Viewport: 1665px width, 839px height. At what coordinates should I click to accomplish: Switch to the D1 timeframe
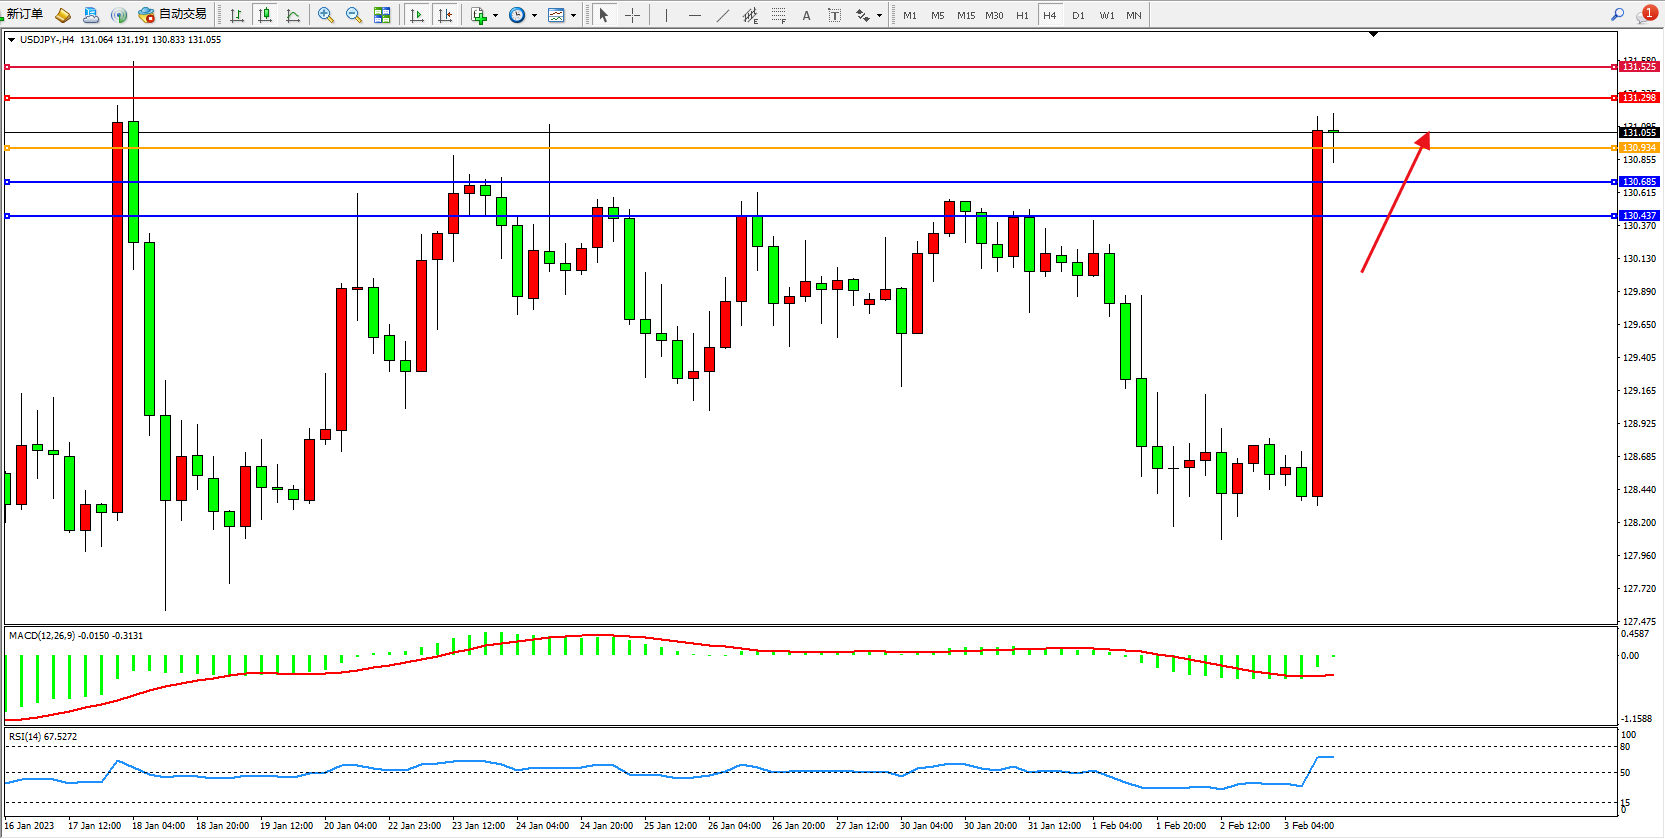tap(1078, 15)
